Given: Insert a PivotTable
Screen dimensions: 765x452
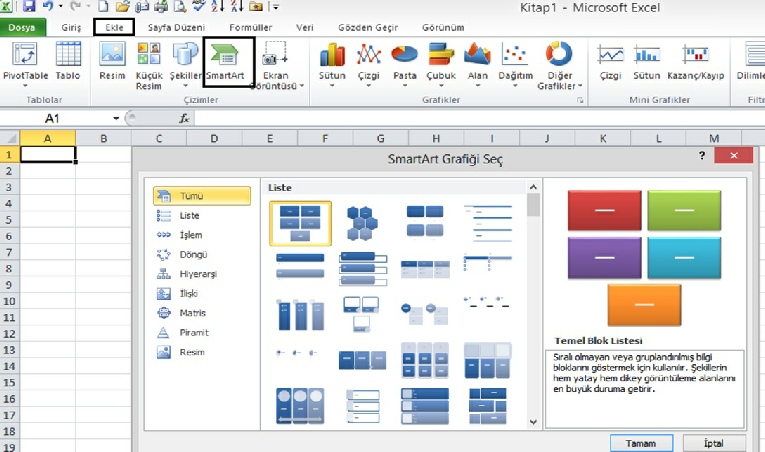Looking at the screenshot, I should pyautogui.click(x=25, y=63).
